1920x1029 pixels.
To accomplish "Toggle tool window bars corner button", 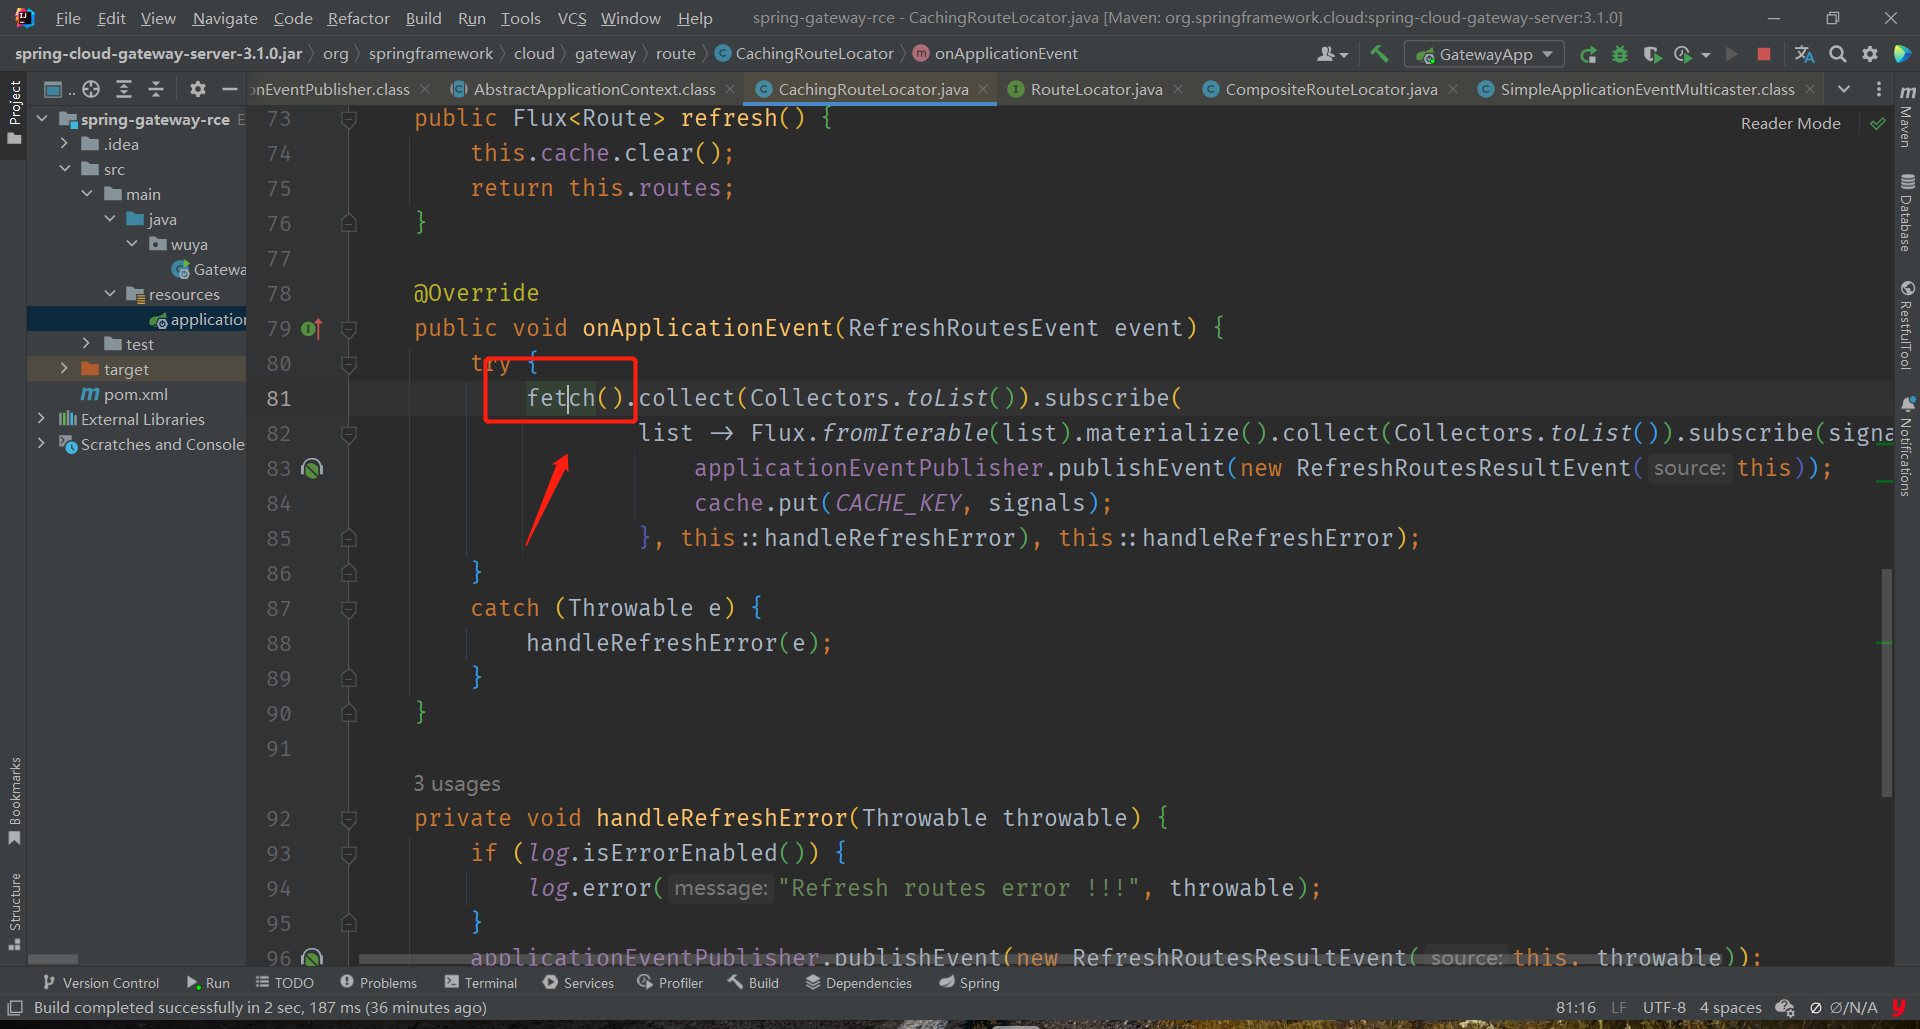I will point(15,1007).
